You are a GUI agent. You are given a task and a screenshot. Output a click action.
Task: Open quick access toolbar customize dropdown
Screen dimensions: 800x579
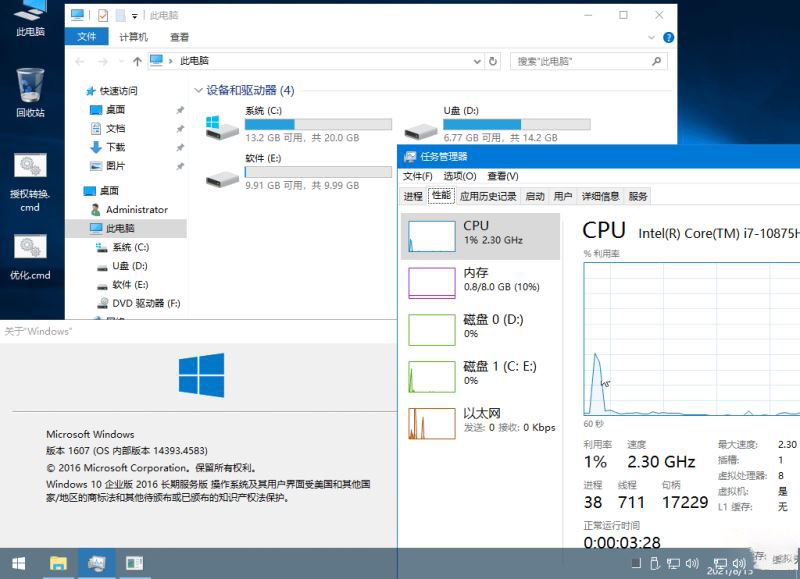point(135,16)
